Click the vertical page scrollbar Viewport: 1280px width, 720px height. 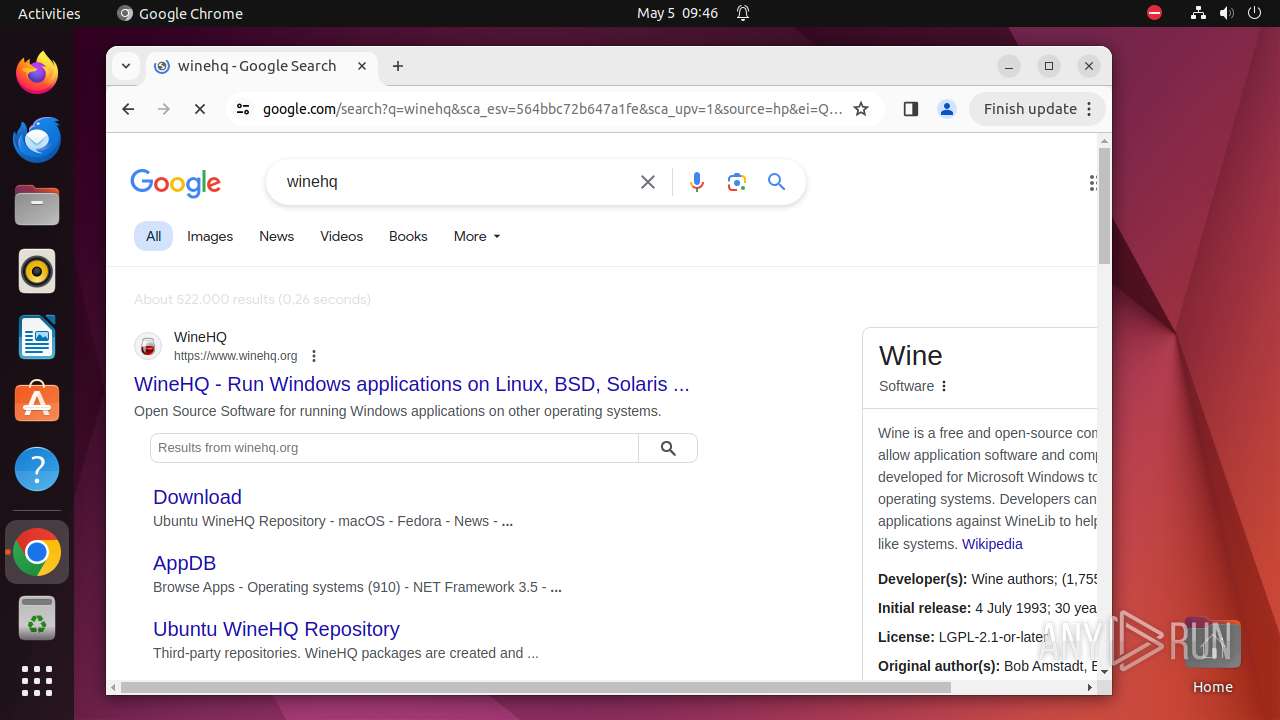pos(1104,206)
